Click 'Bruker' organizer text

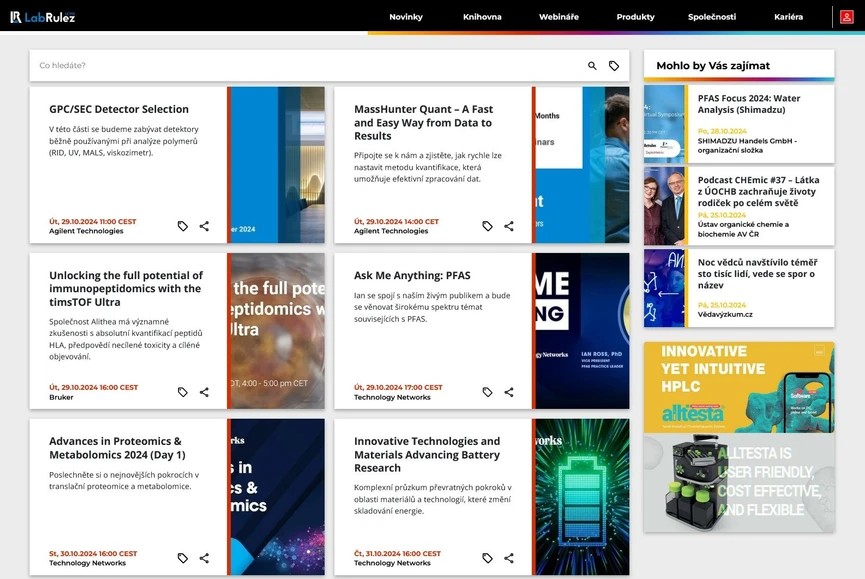pyautogui.click(x=61, y=397)
